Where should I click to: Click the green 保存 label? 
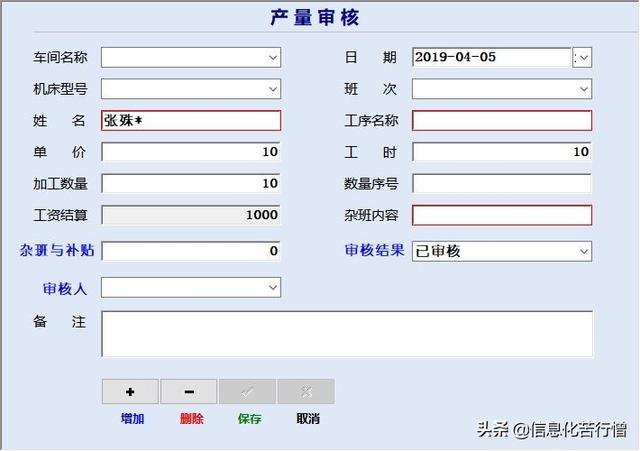click(249, 419)
